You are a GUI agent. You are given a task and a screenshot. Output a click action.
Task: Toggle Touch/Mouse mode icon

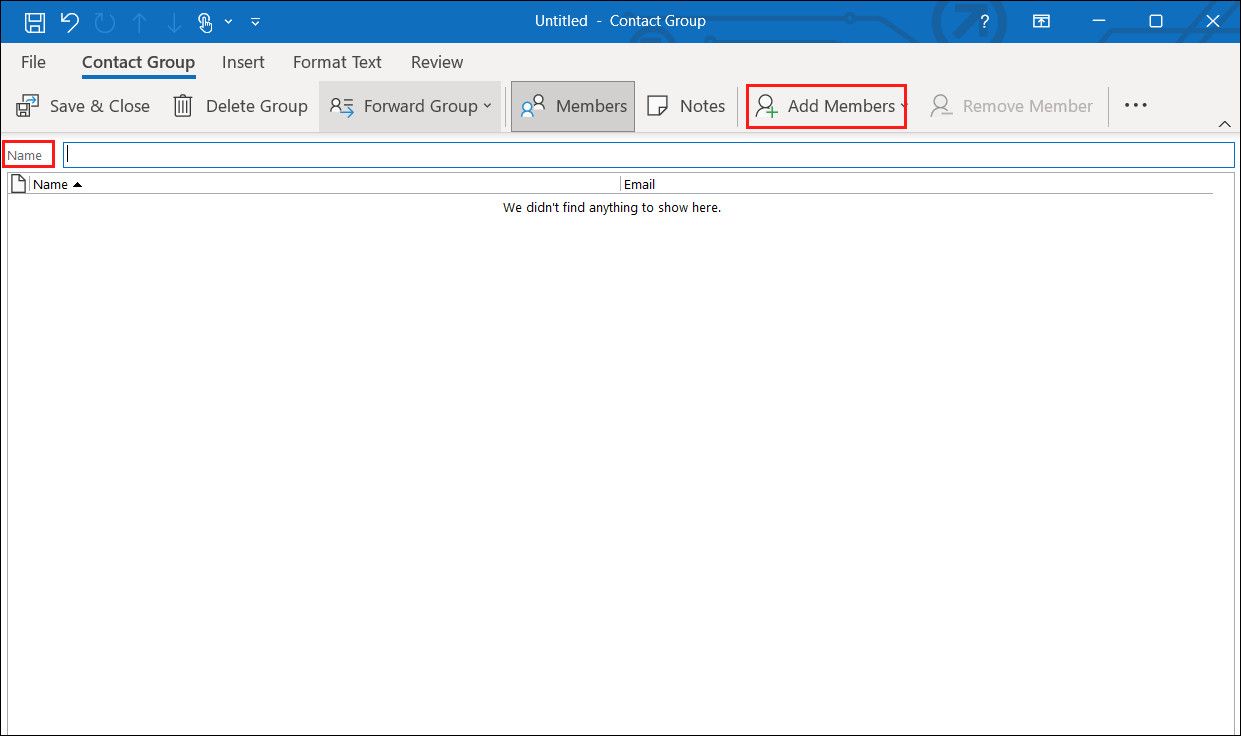tap(205, 21)
